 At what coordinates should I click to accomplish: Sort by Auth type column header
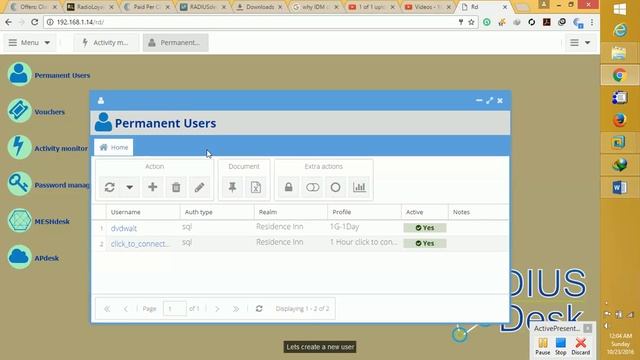tap(217, 212)
